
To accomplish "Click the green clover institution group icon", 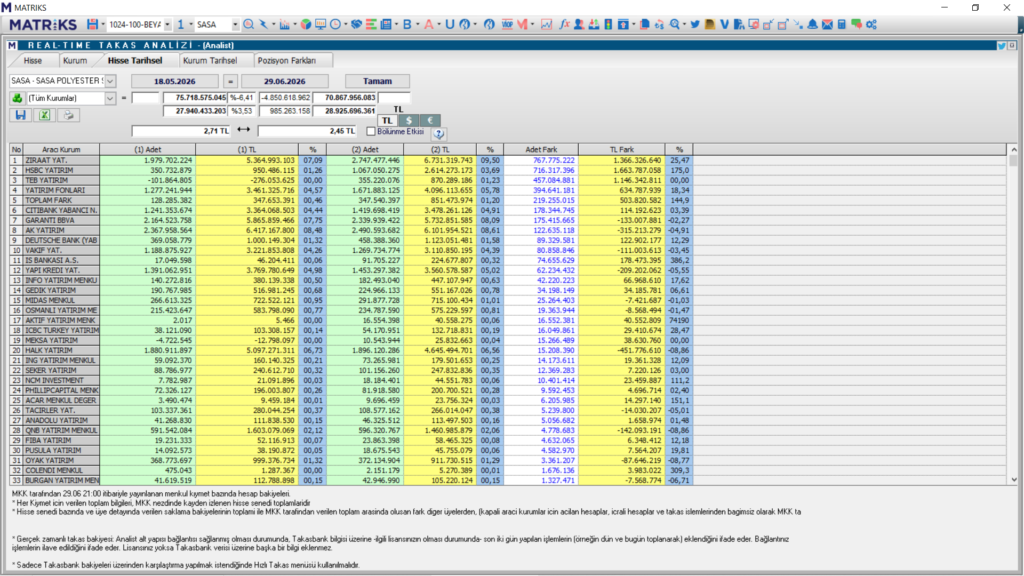I will tap(17, 98).
